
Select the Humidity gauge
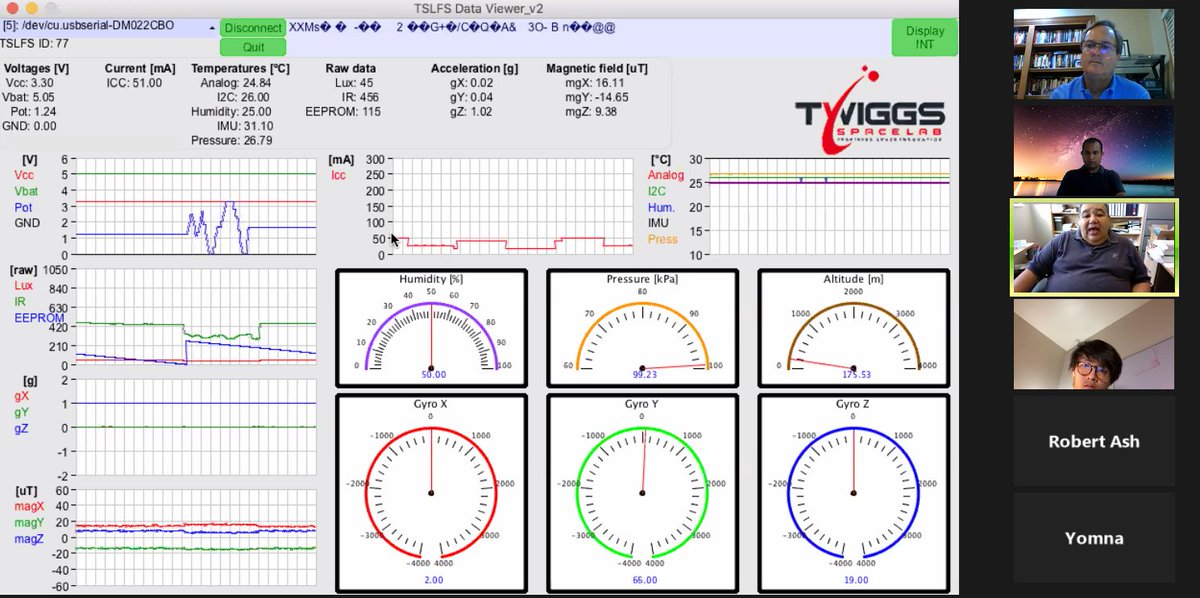[431, 328]
